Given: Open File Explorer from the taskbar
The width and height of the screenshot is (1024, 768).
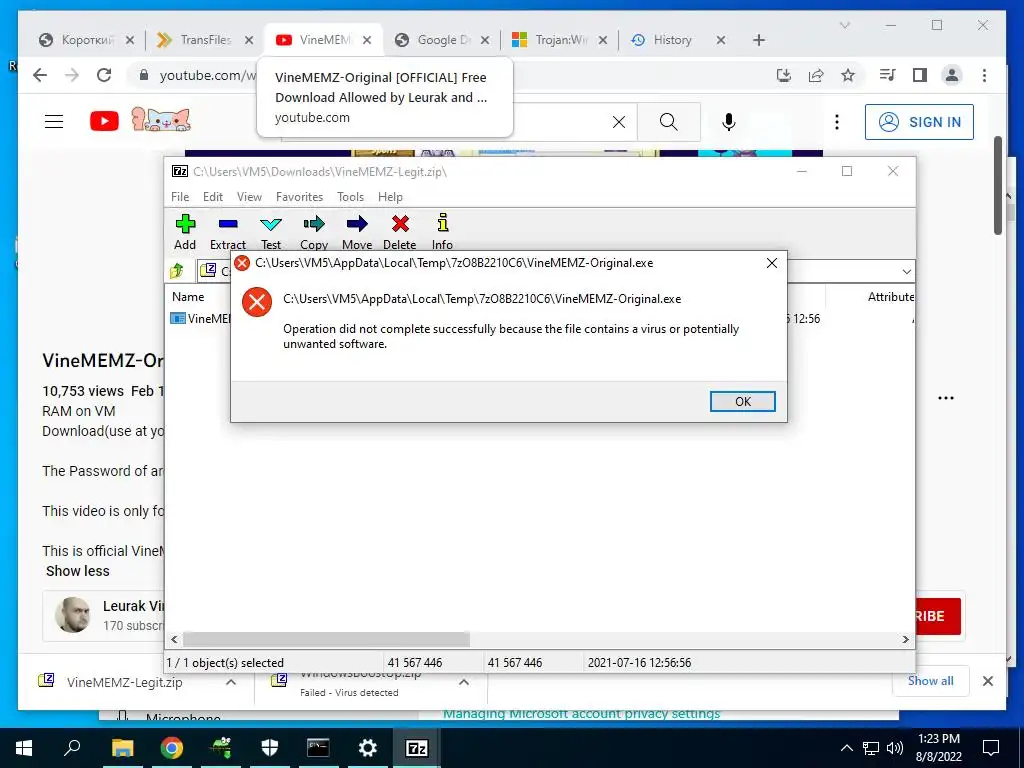Looking at the screenshot, I should click(122, 747).
